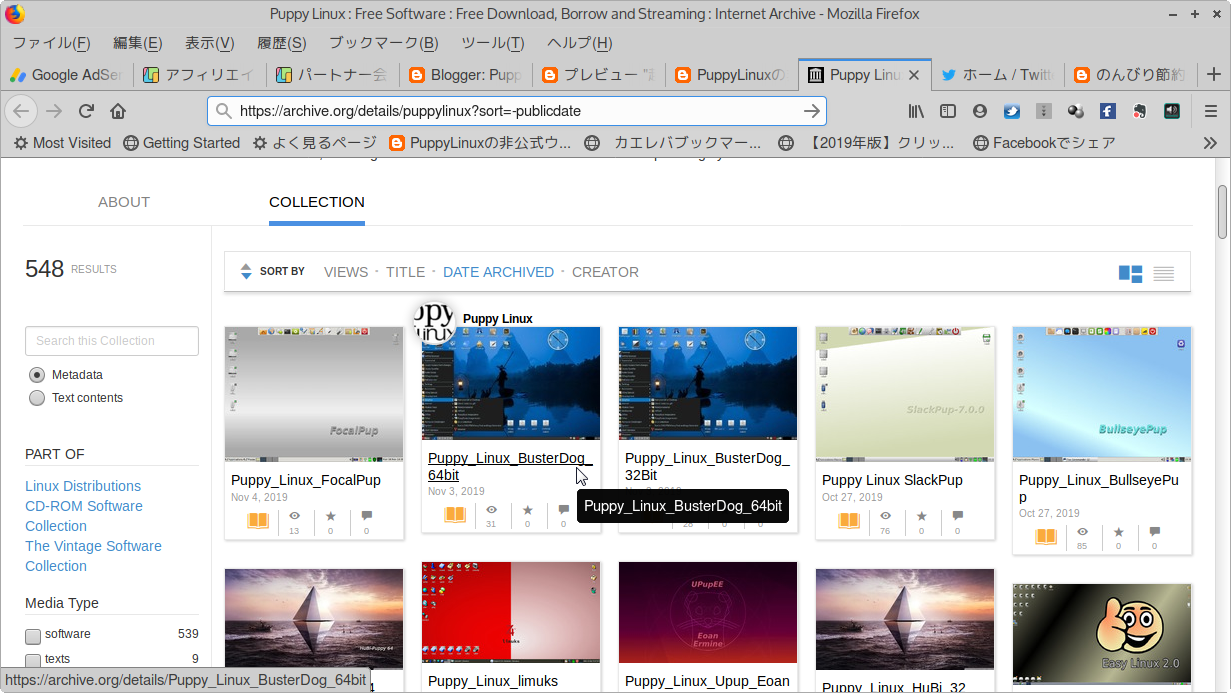Click favorites star on Puppy Linux SlackPup
1231x693 pixels.
(x=921, y=516)
